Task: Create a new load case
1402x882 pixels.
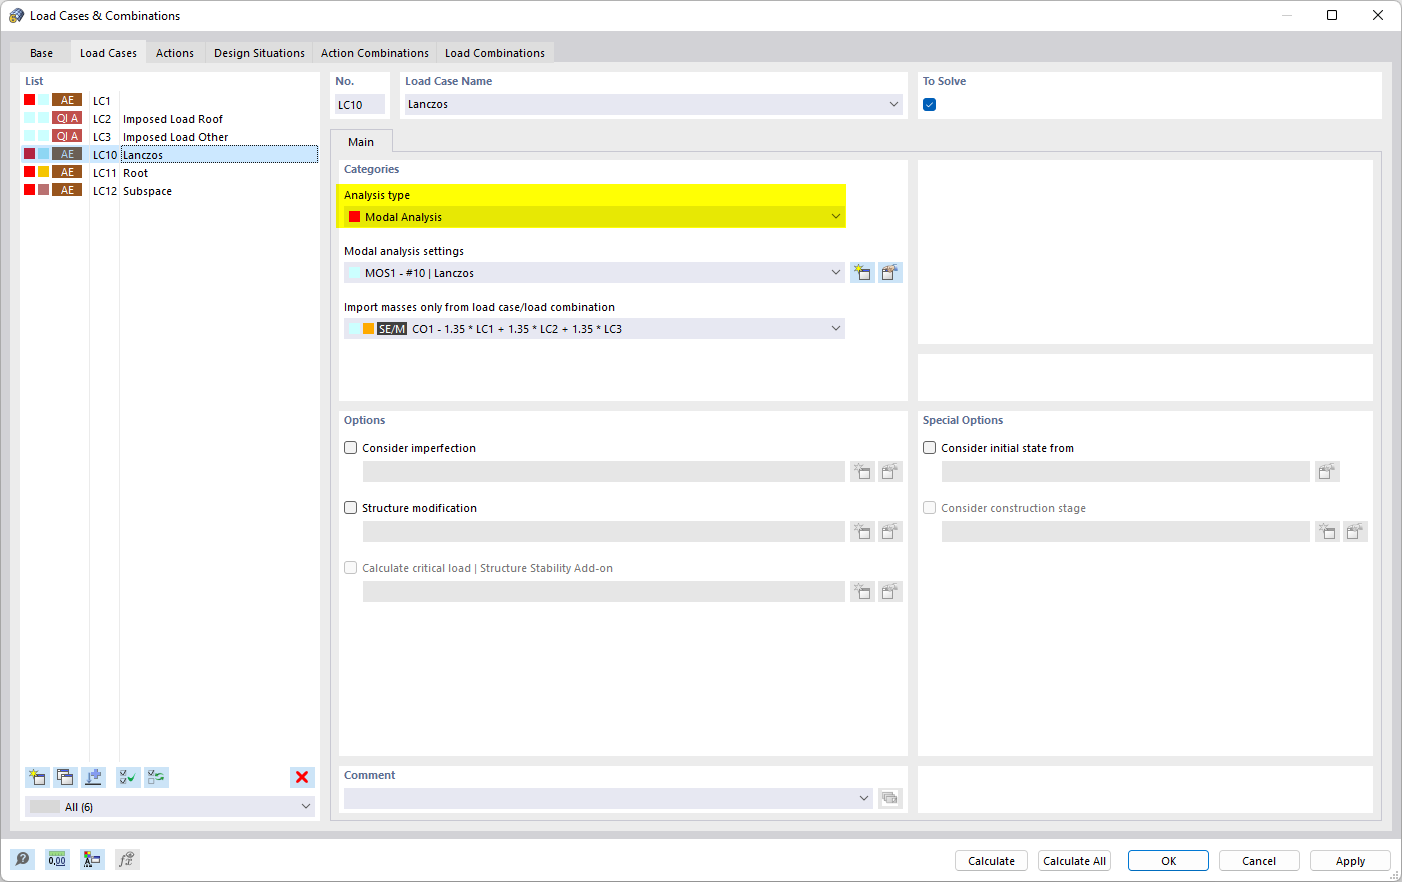Action: tap(37, 777)
